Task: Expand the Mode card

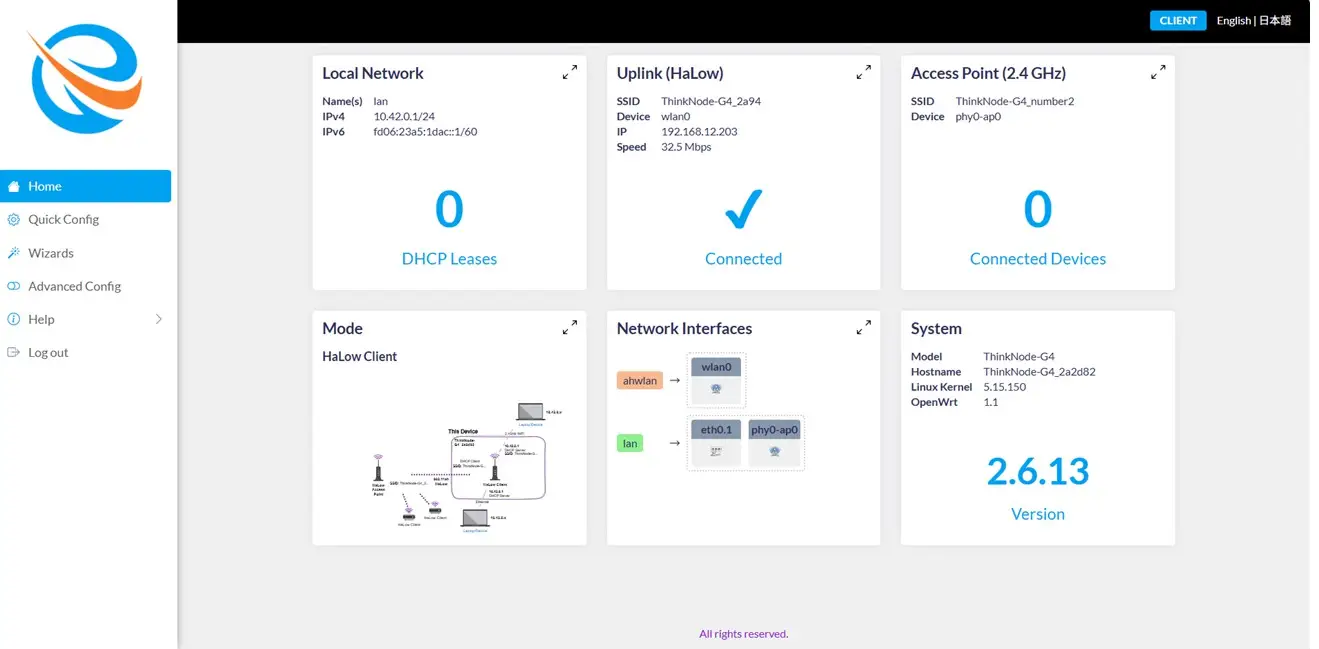Action: point(569,327)
